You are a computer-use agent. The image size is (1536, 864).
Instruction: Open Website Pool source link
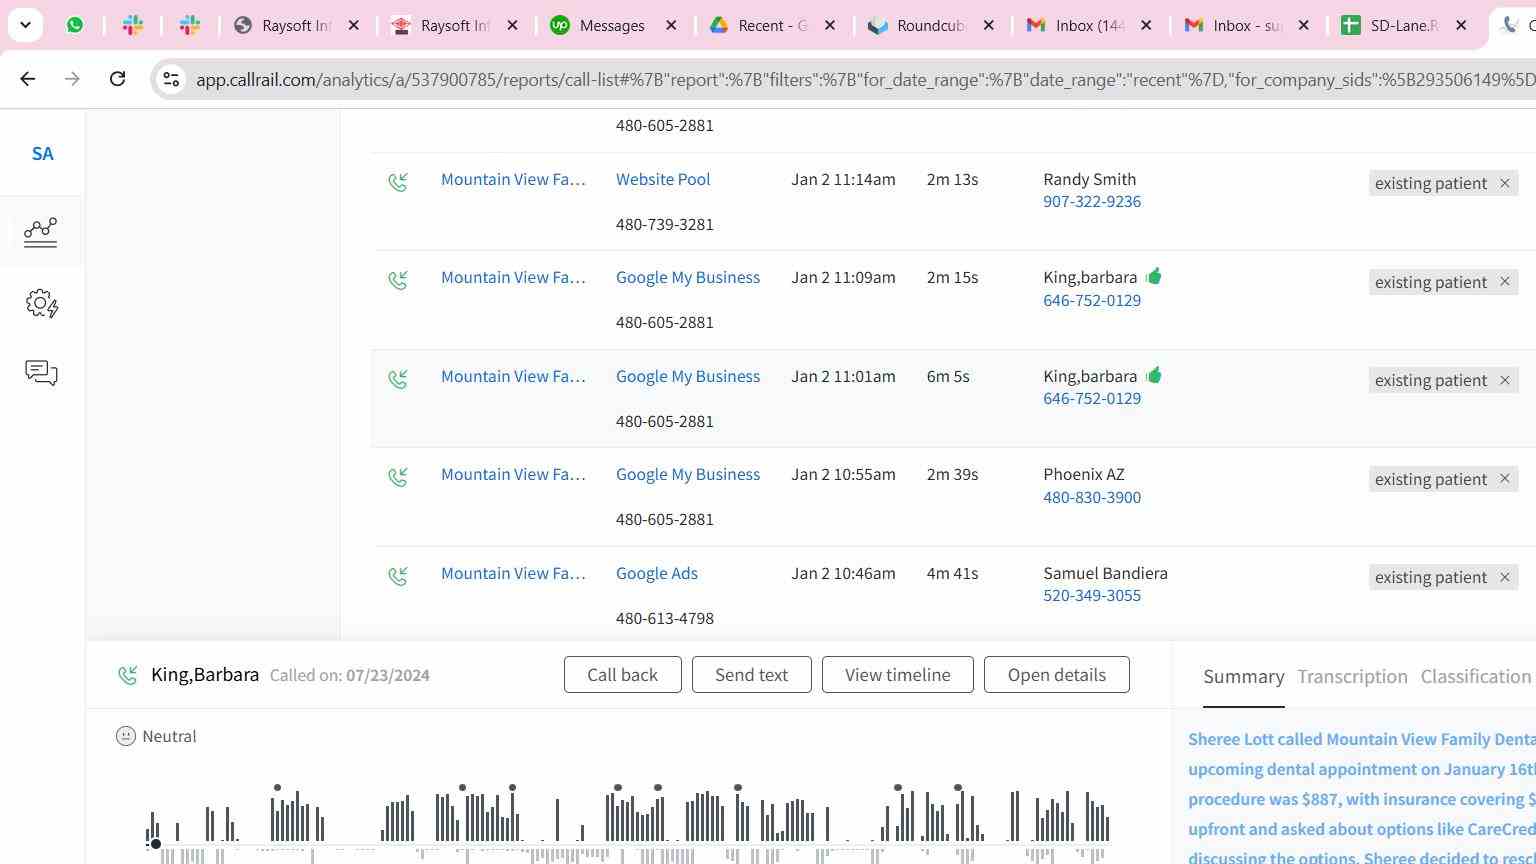click(663, 179)
